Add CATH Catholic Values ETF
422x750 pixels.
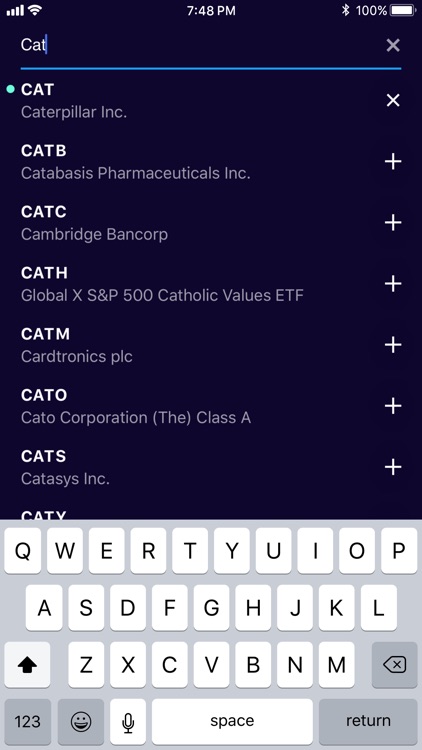(x=393, y=284)
